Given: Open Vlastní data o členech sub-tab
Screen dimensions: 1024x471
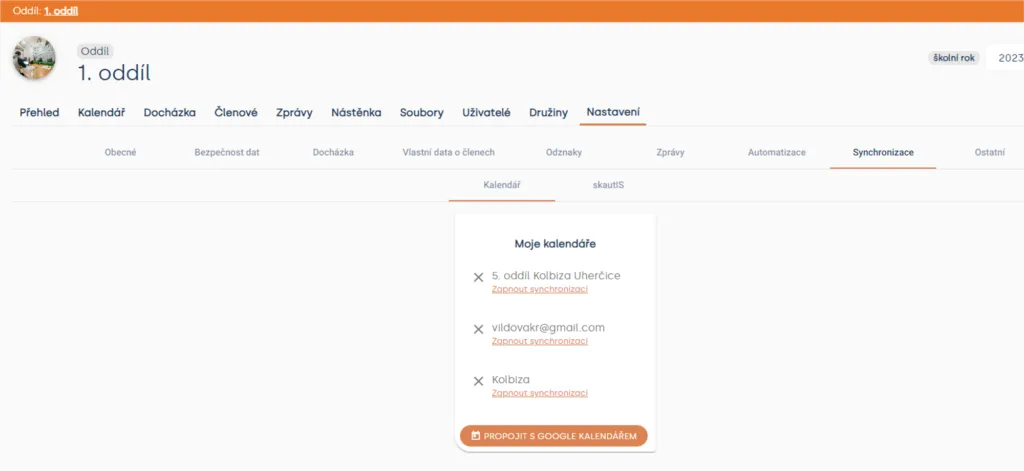Looking at the screenshot, I should [448, 152].
